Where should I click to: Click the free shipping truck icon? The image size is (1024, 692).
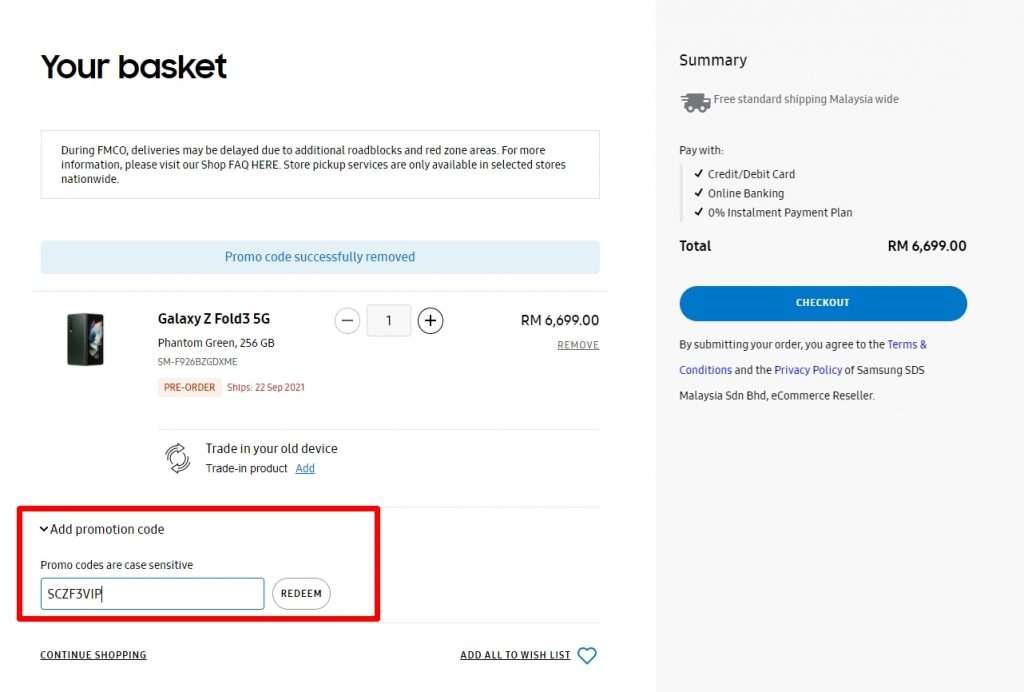click(x=695, y=101)
